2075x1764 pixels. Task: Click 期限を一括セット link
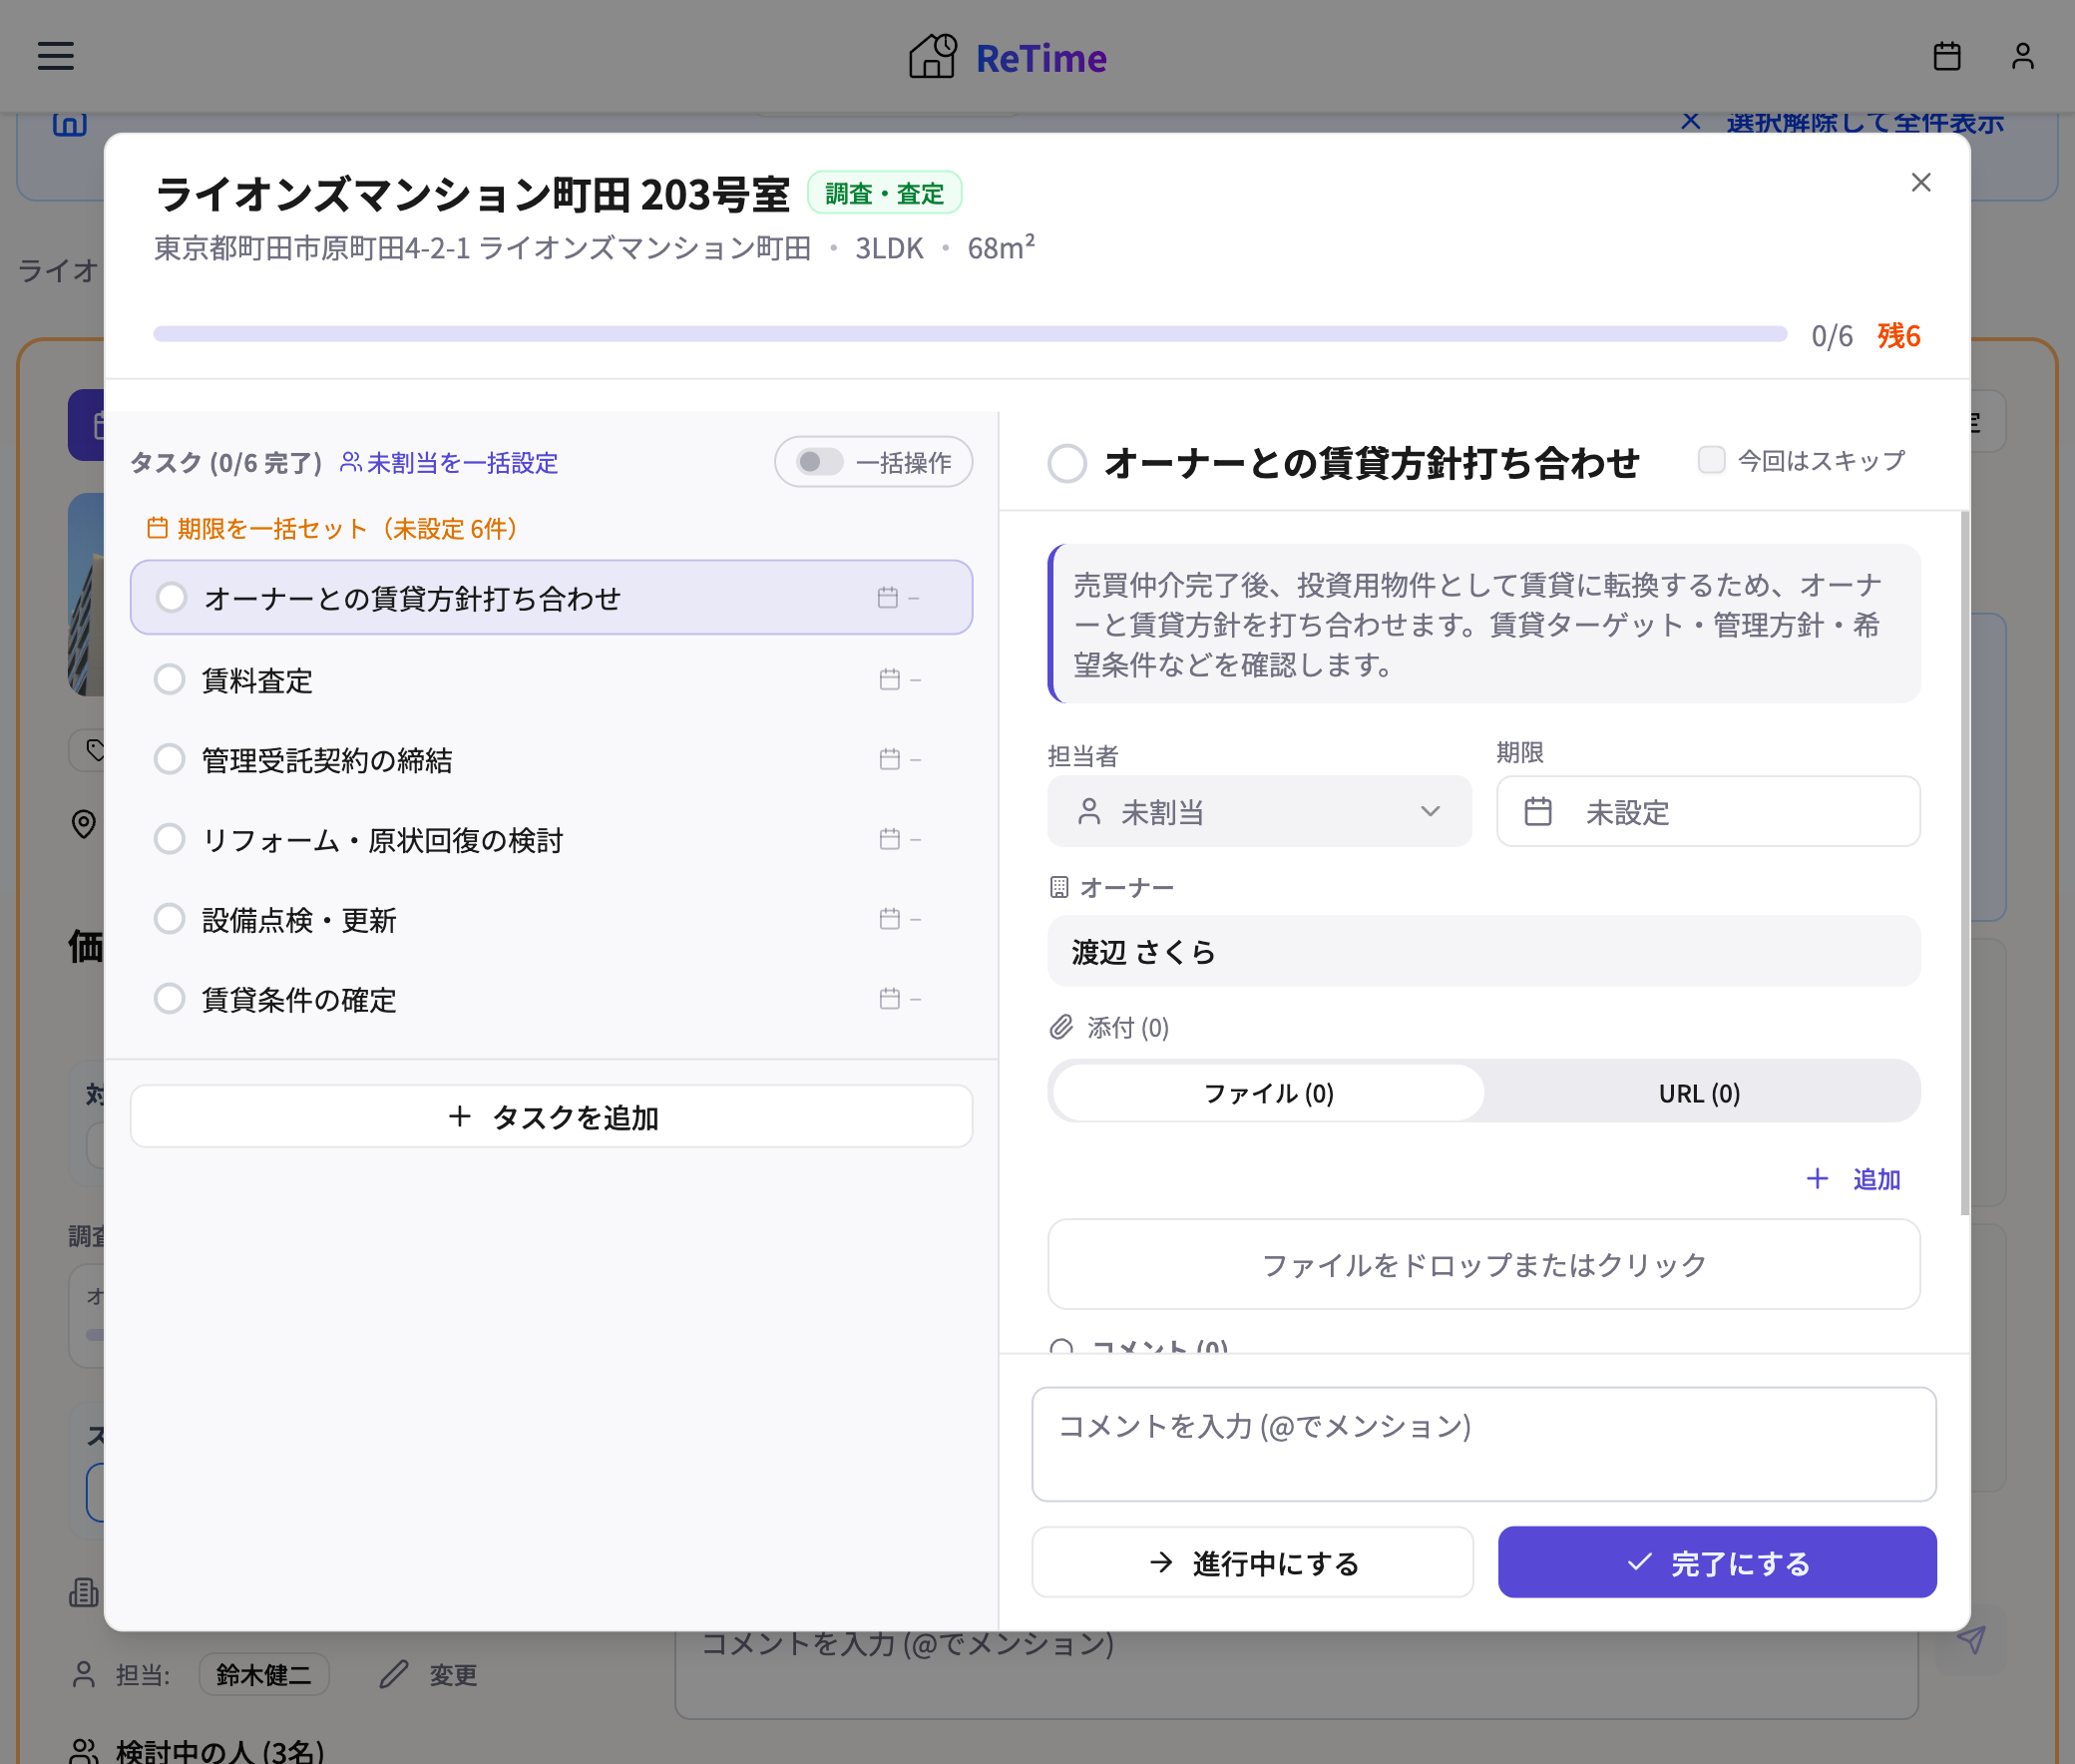coord(332,528)
